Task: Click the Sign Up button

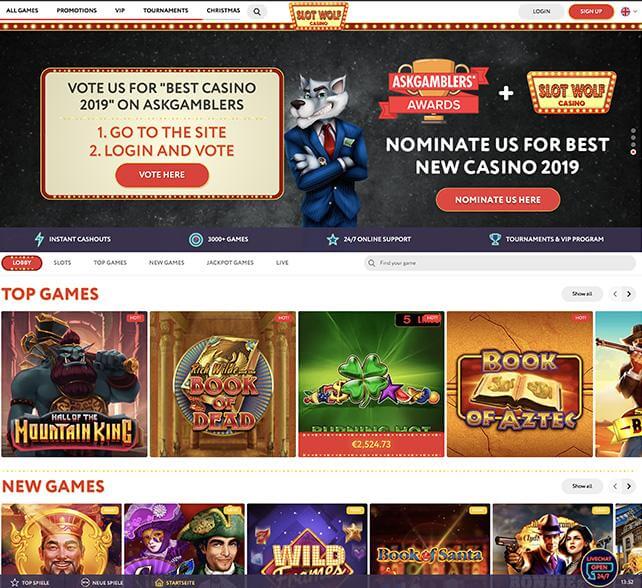Action: point(591,11)
